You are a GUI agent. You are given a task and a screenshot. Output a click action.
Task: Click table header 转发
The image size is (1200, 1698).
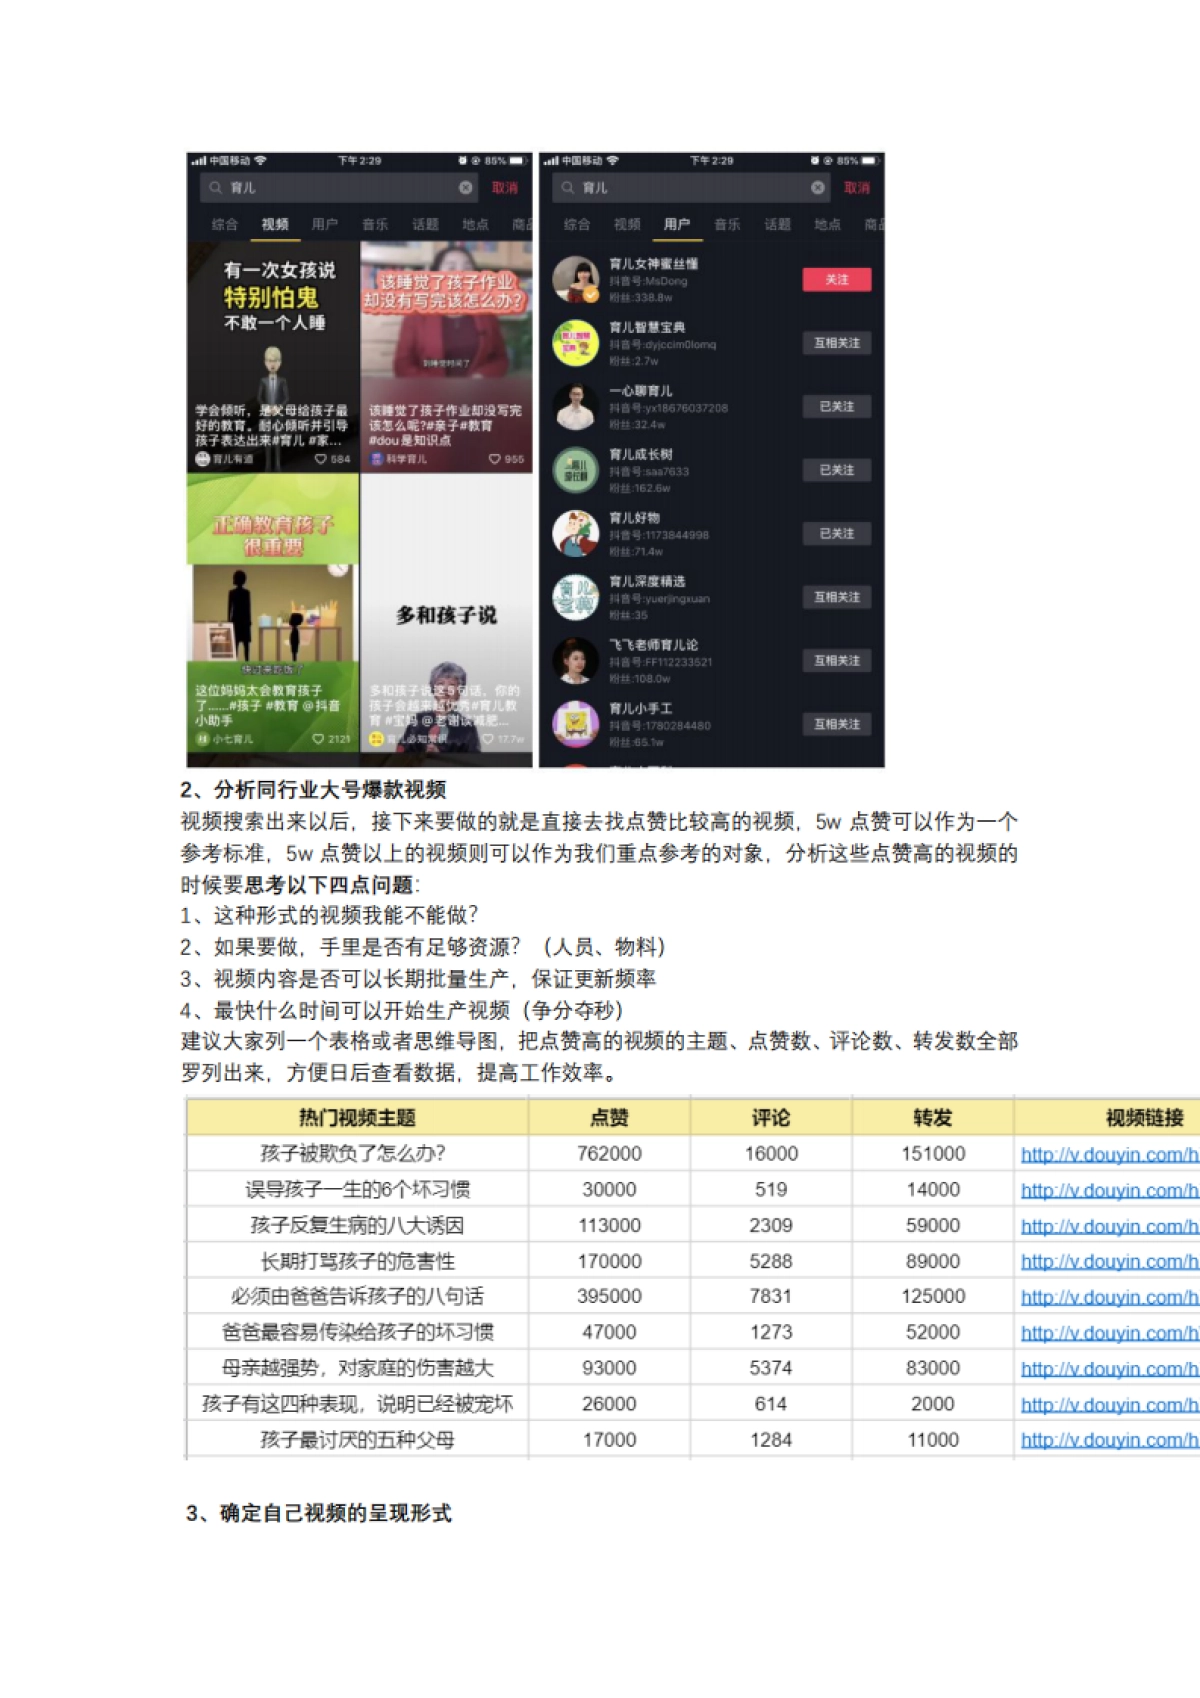[x=932, y=1118]
